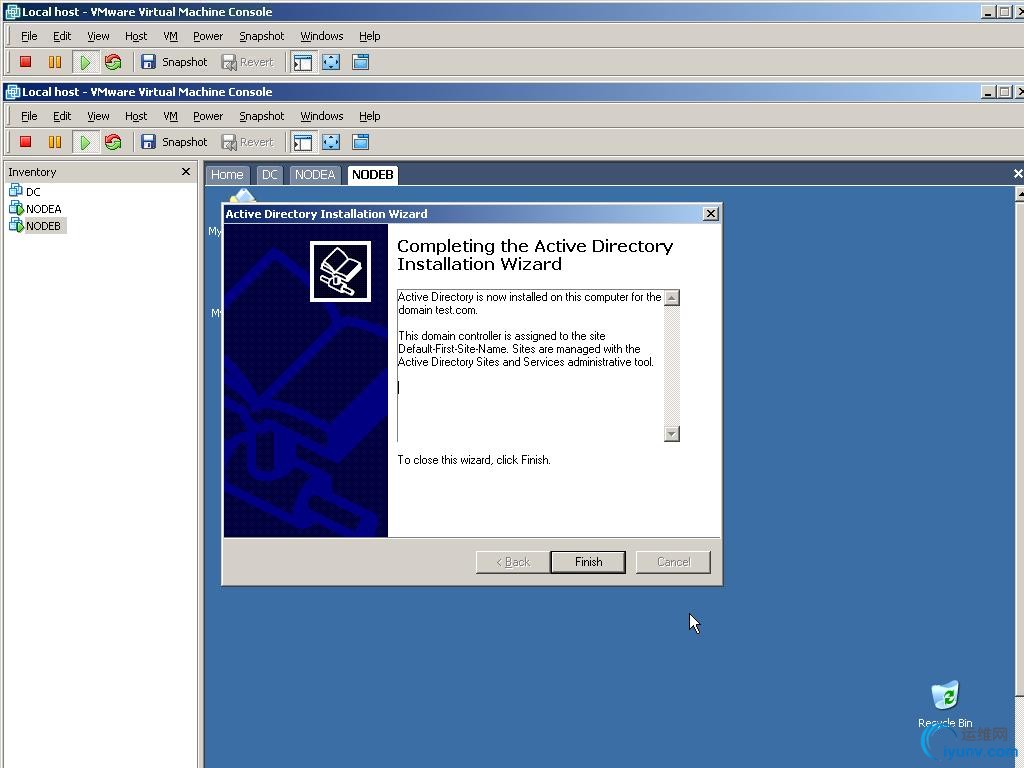This screenshot has height=768, width=1024.
Task: Click Snapshot toolbar button in background console window
Action: 174,62
